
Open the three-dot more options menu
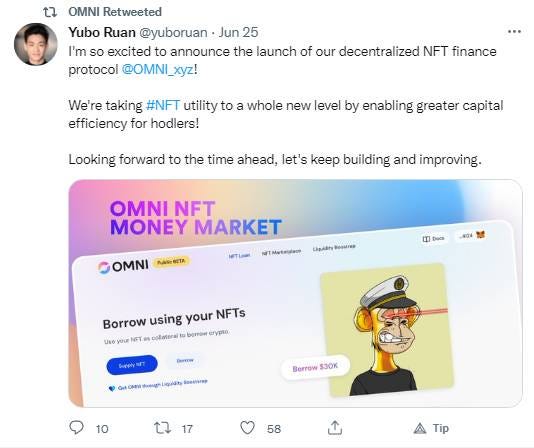coord(514,32)
